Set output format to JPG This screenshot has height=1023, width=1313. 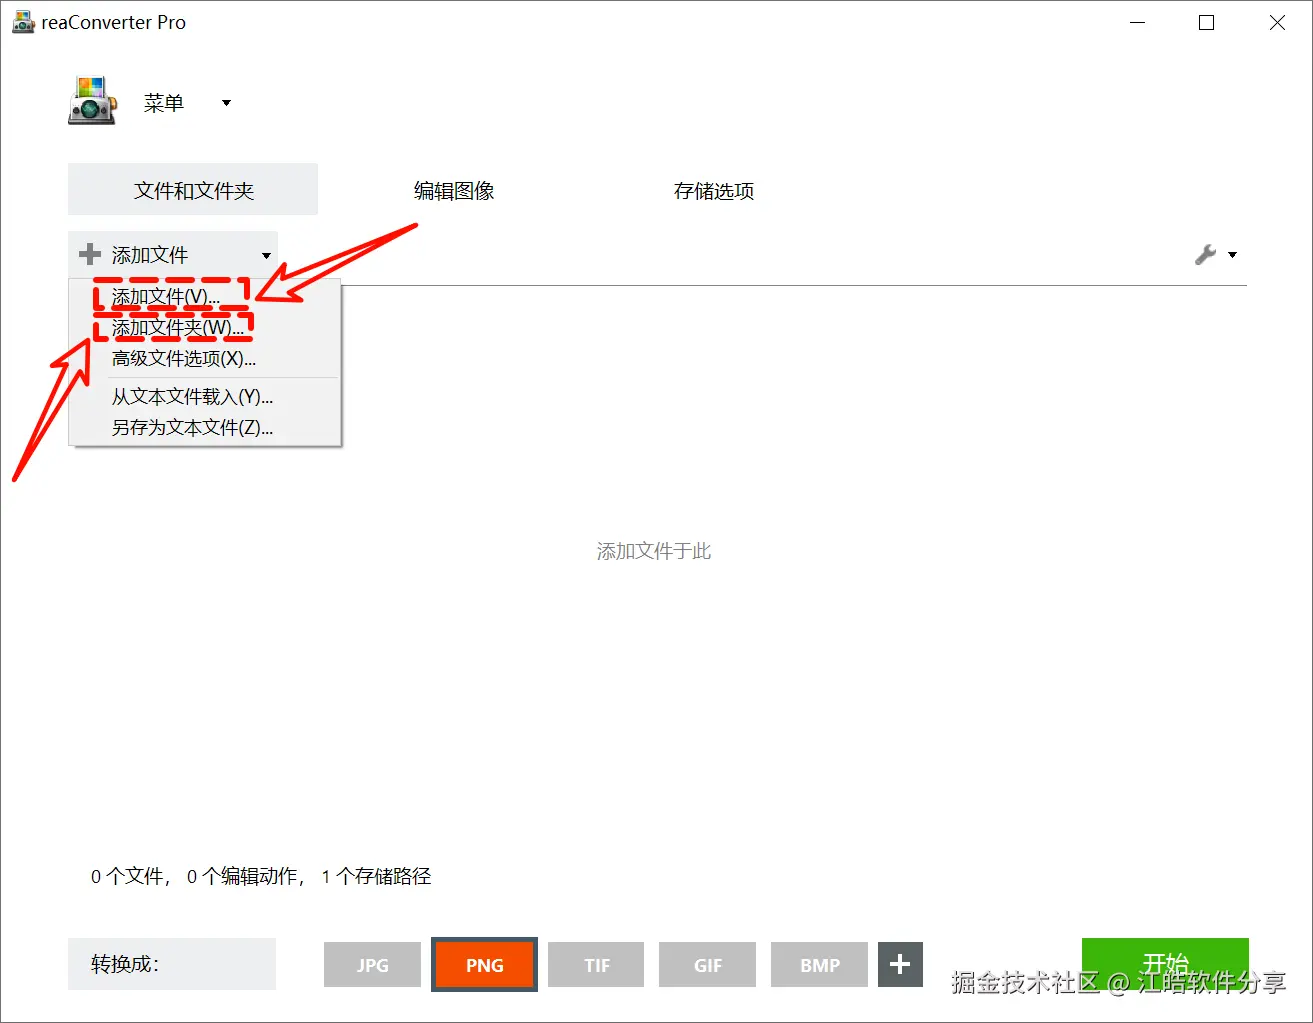372,965
